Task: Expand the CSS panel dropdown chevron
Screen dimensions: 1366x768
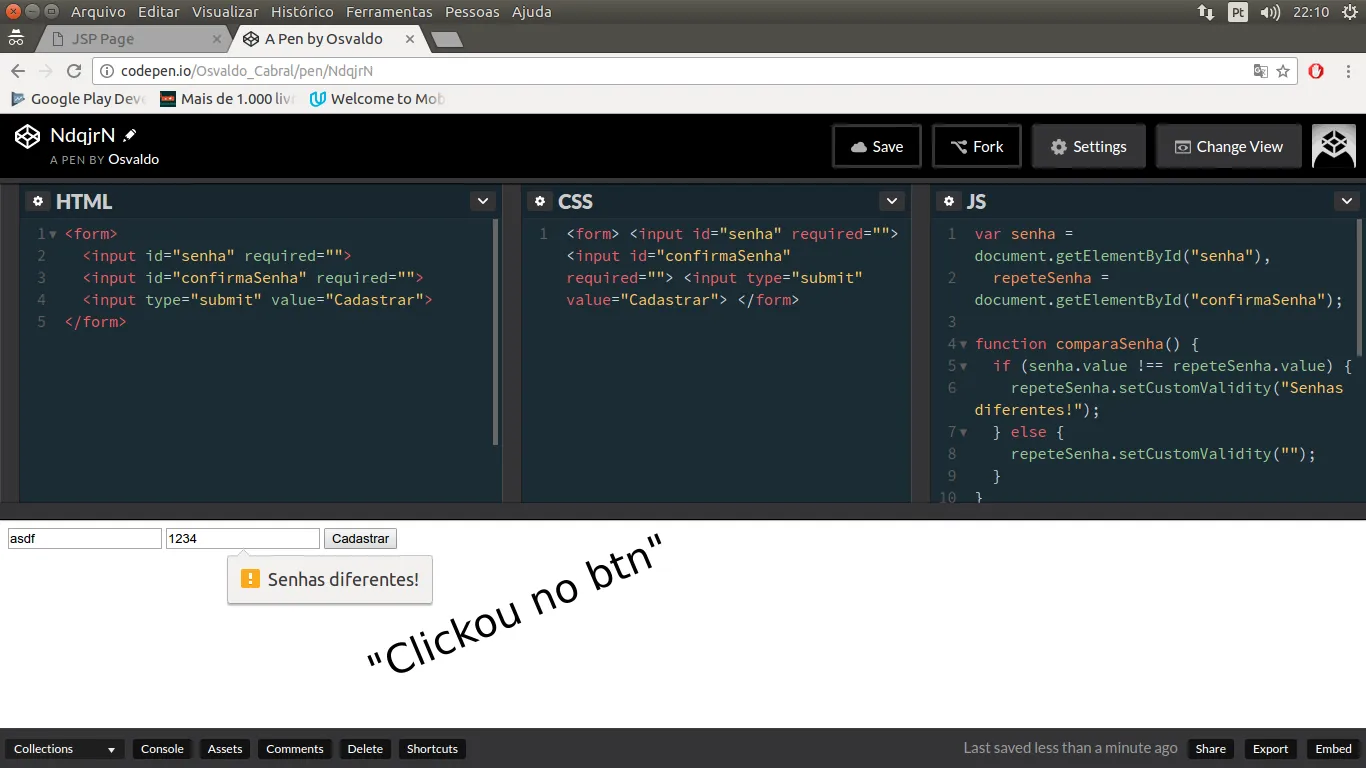Action: click(x=892, y=201)
